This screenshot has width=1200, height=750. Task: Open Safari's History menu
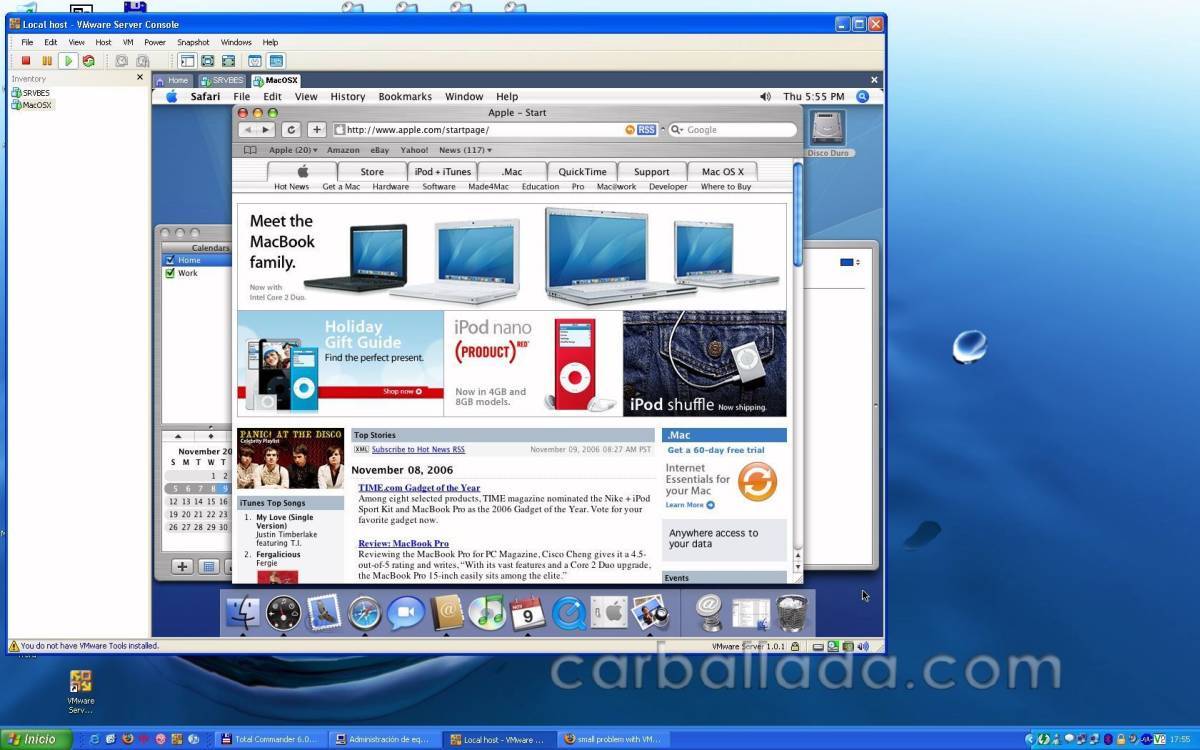347,97
